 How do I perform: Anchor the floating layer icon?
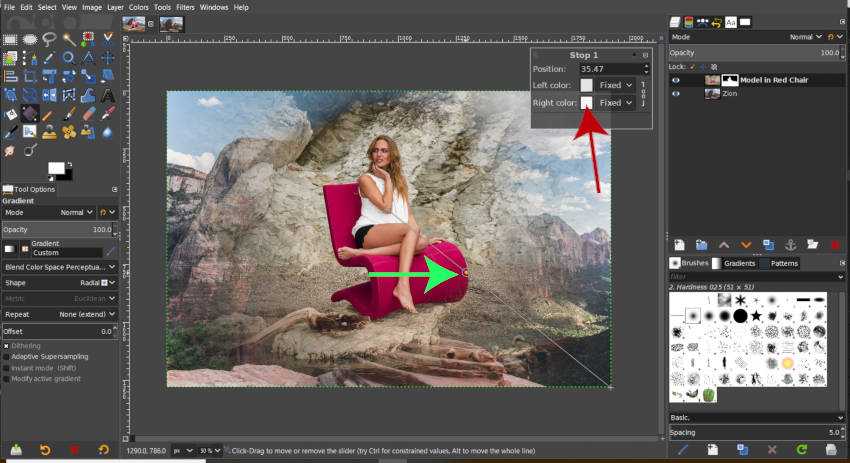pos(790,244)
